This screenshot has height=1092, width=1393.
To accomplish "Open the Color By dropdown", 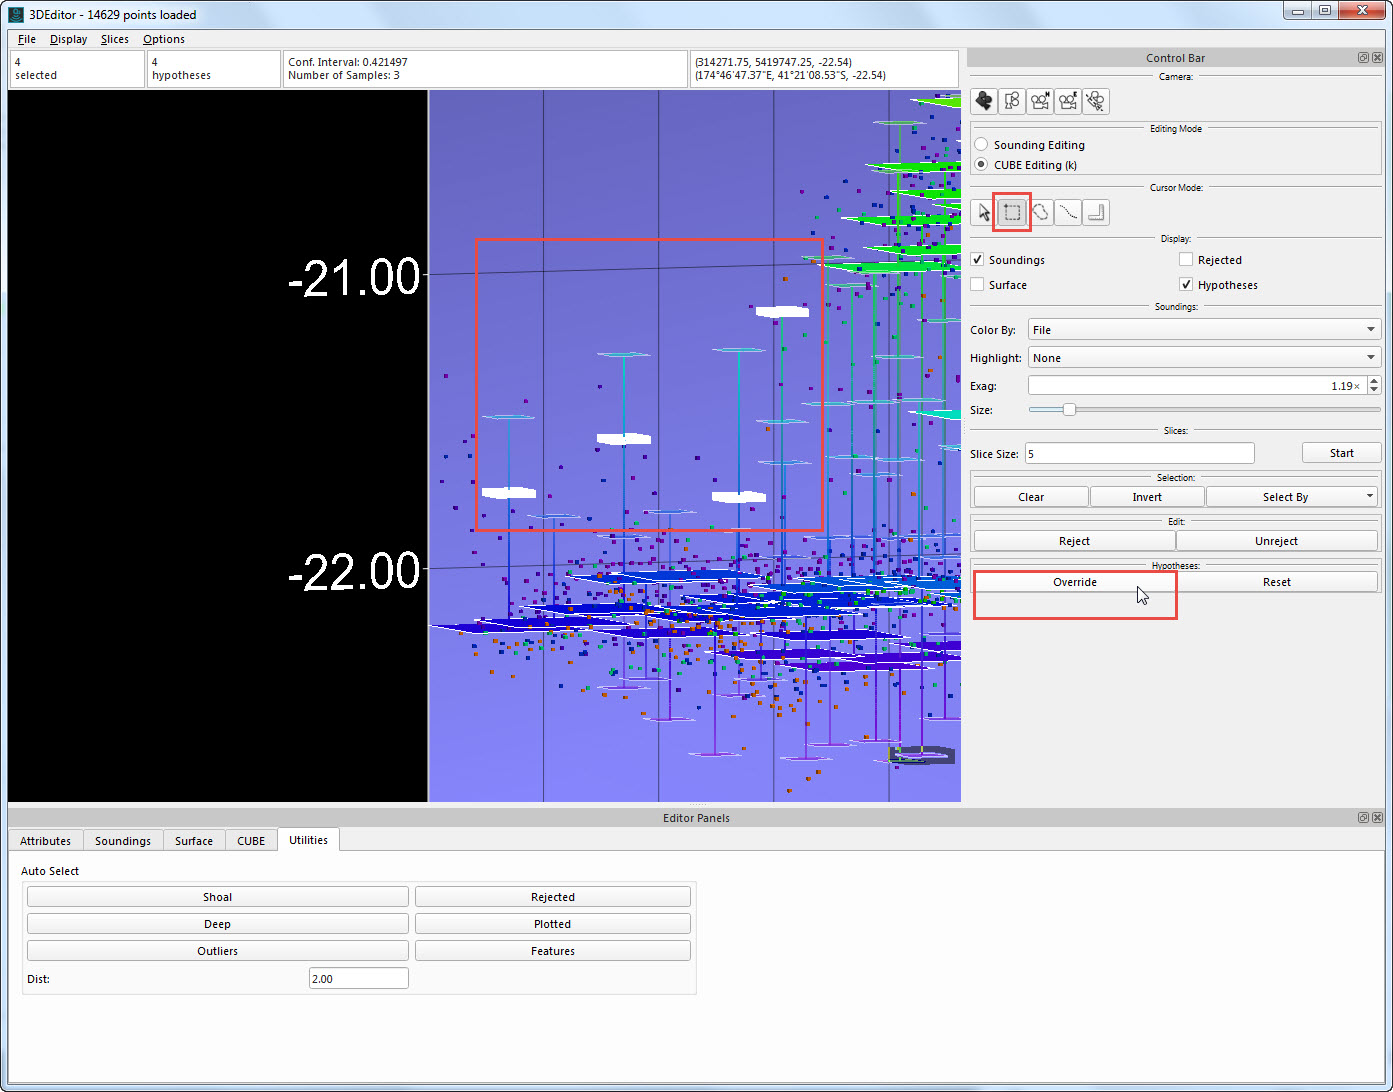I will click(1203, 330).
